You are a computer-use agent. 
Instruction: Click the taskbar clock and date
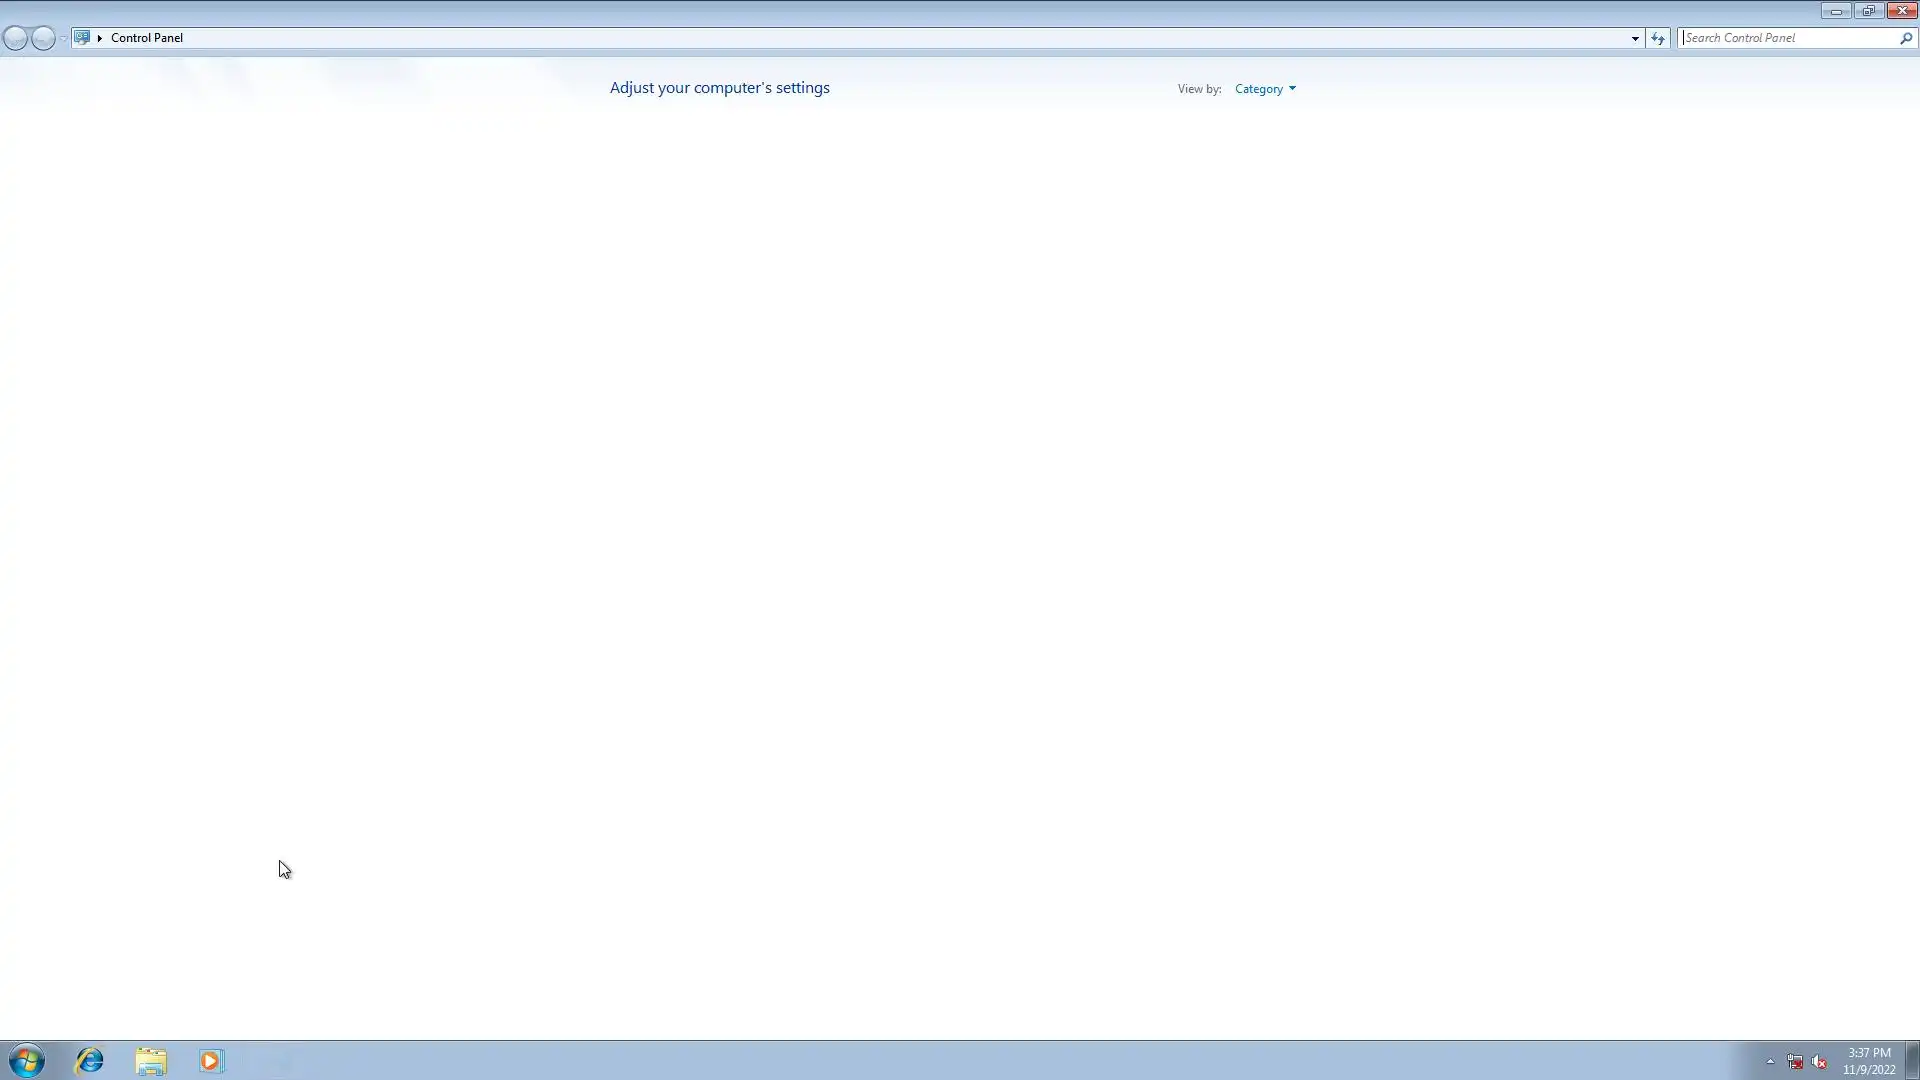click(1868, 1060)
